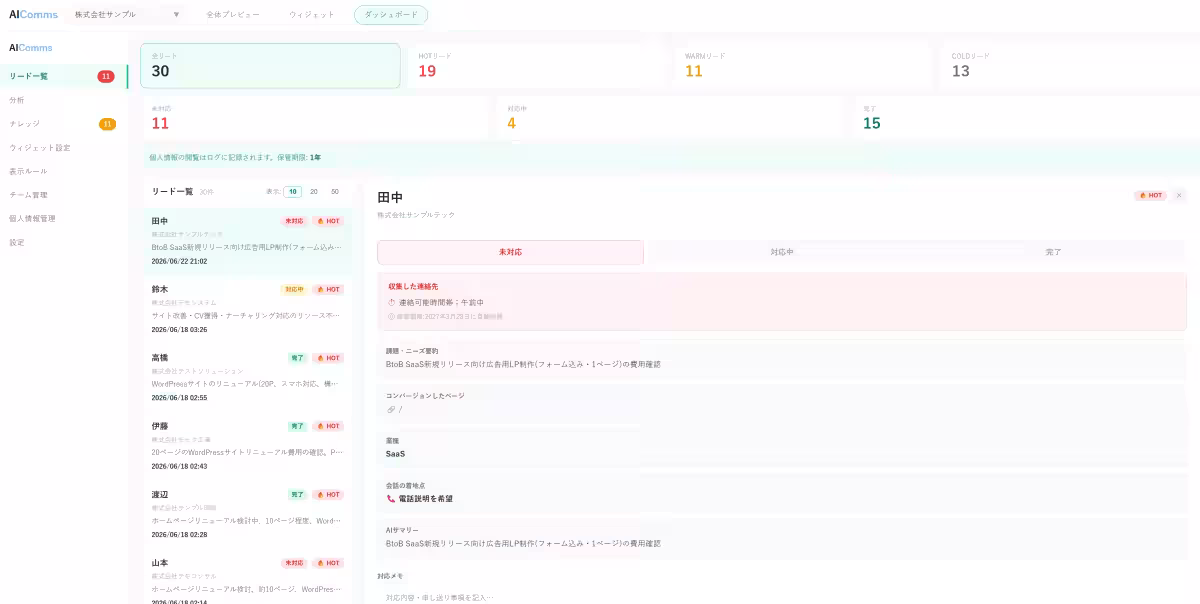
Task: Click the red 11 badge on リード一覧
Action: click(x=106, y=76)
